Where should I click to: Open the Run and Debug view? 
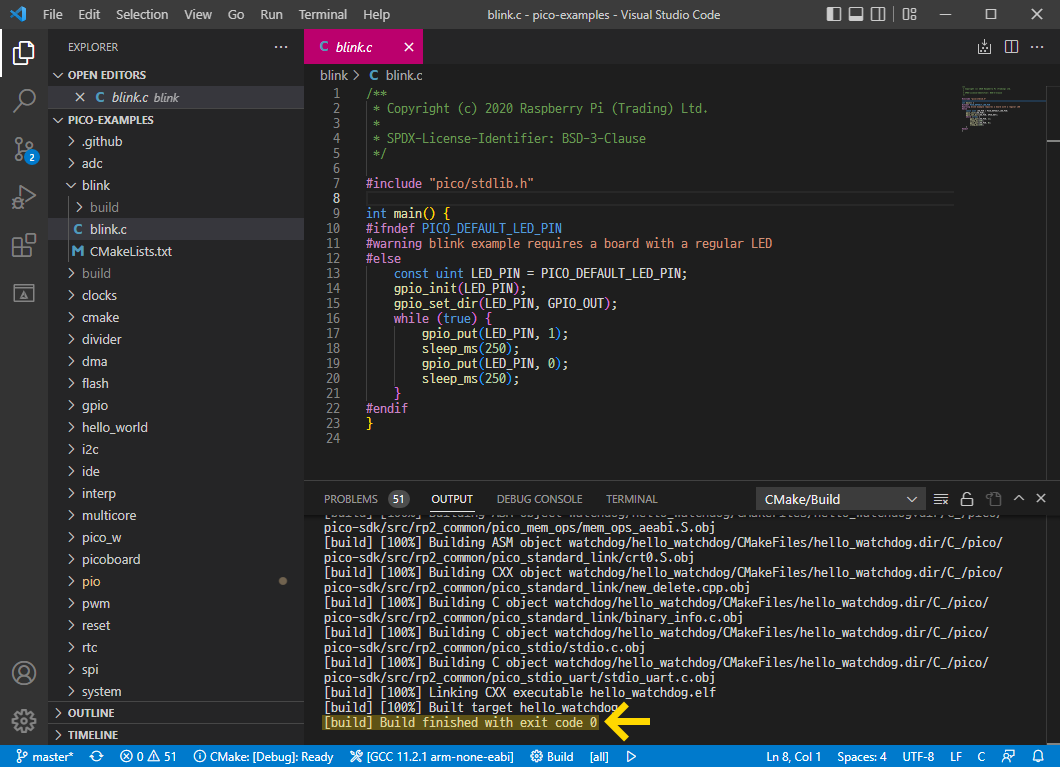[24, 197]
